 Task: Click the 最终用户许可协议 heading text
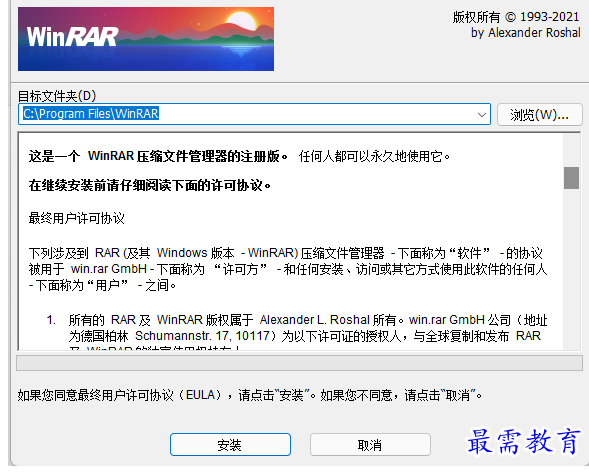pyautogui.click(x=77, y=218)
